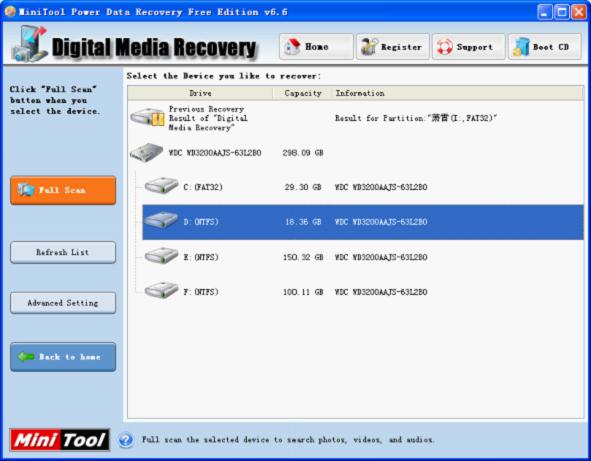Select the F: (NTFS) partition row
This screenshot has width=591, height=461.
point(363,292)
